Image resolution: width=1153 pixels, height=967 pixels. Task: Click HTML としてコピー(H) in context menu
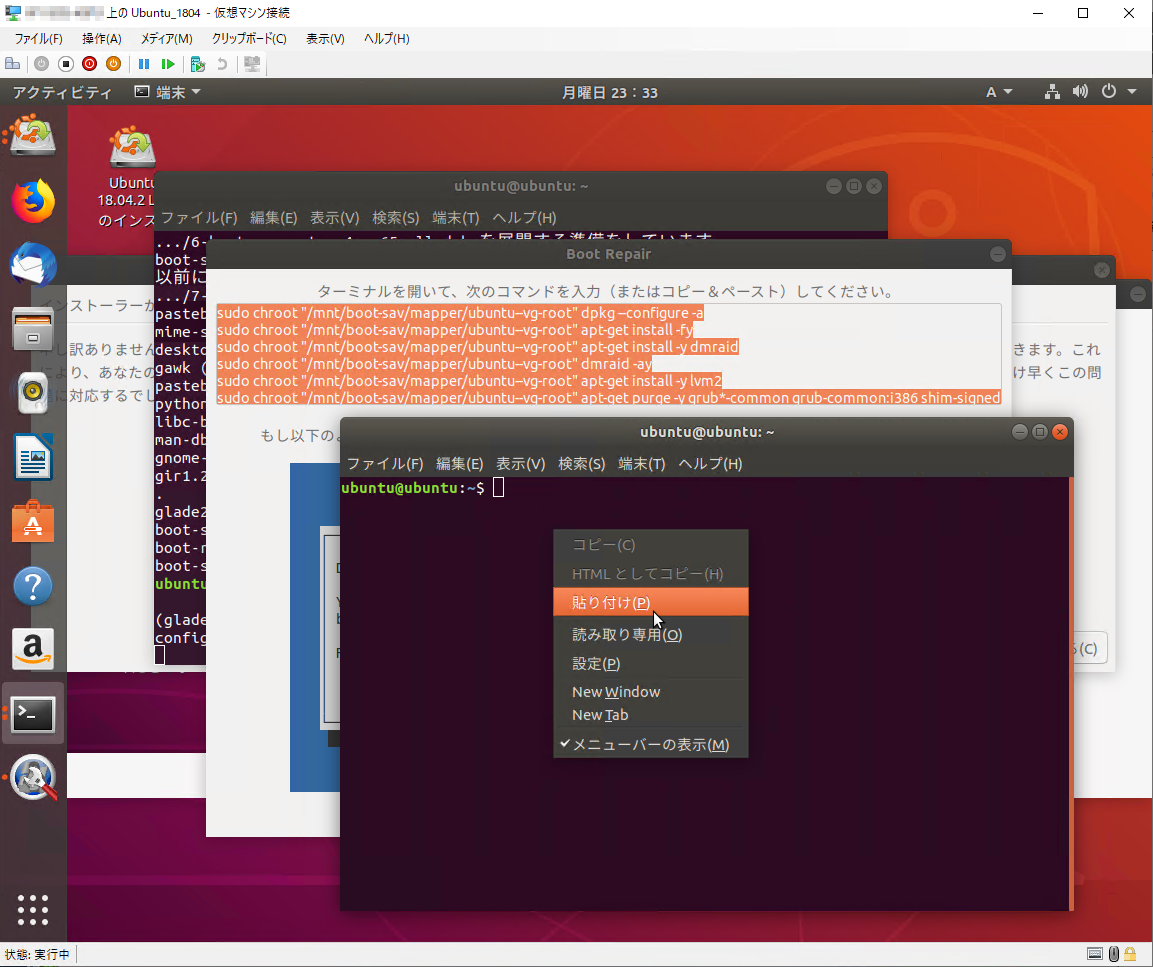click(651, 574)
